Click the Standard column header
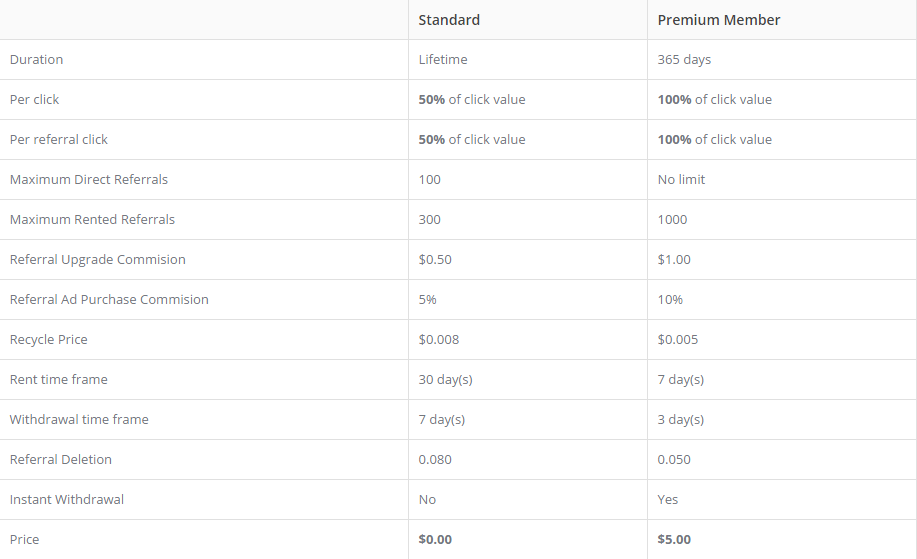This screenshot has width=917, height=559. 449,20
